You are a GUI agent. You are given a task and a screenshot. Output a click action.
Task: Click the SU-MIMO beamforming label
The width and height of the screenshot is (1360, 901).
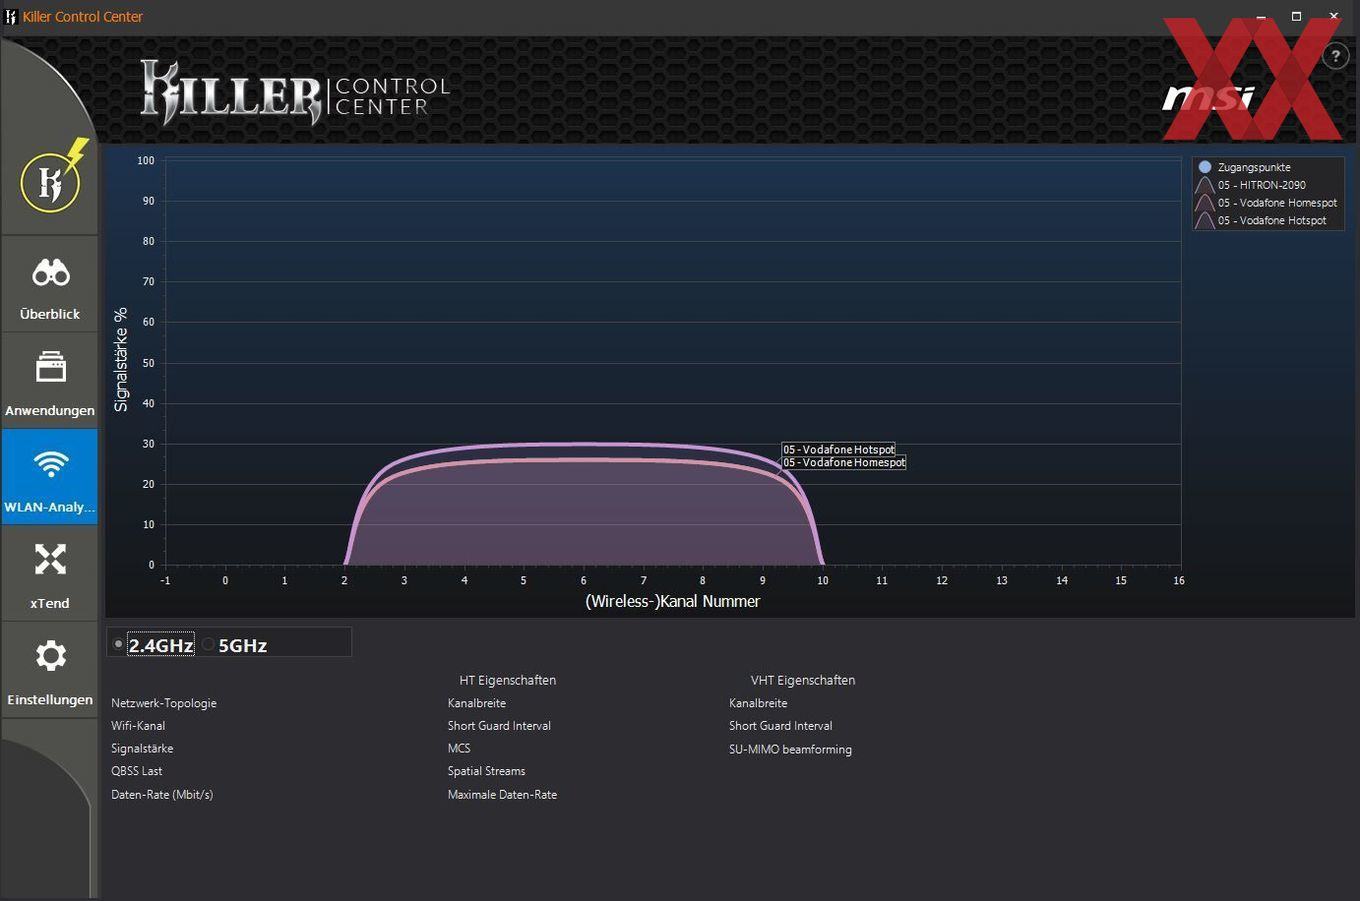point(790,749)
